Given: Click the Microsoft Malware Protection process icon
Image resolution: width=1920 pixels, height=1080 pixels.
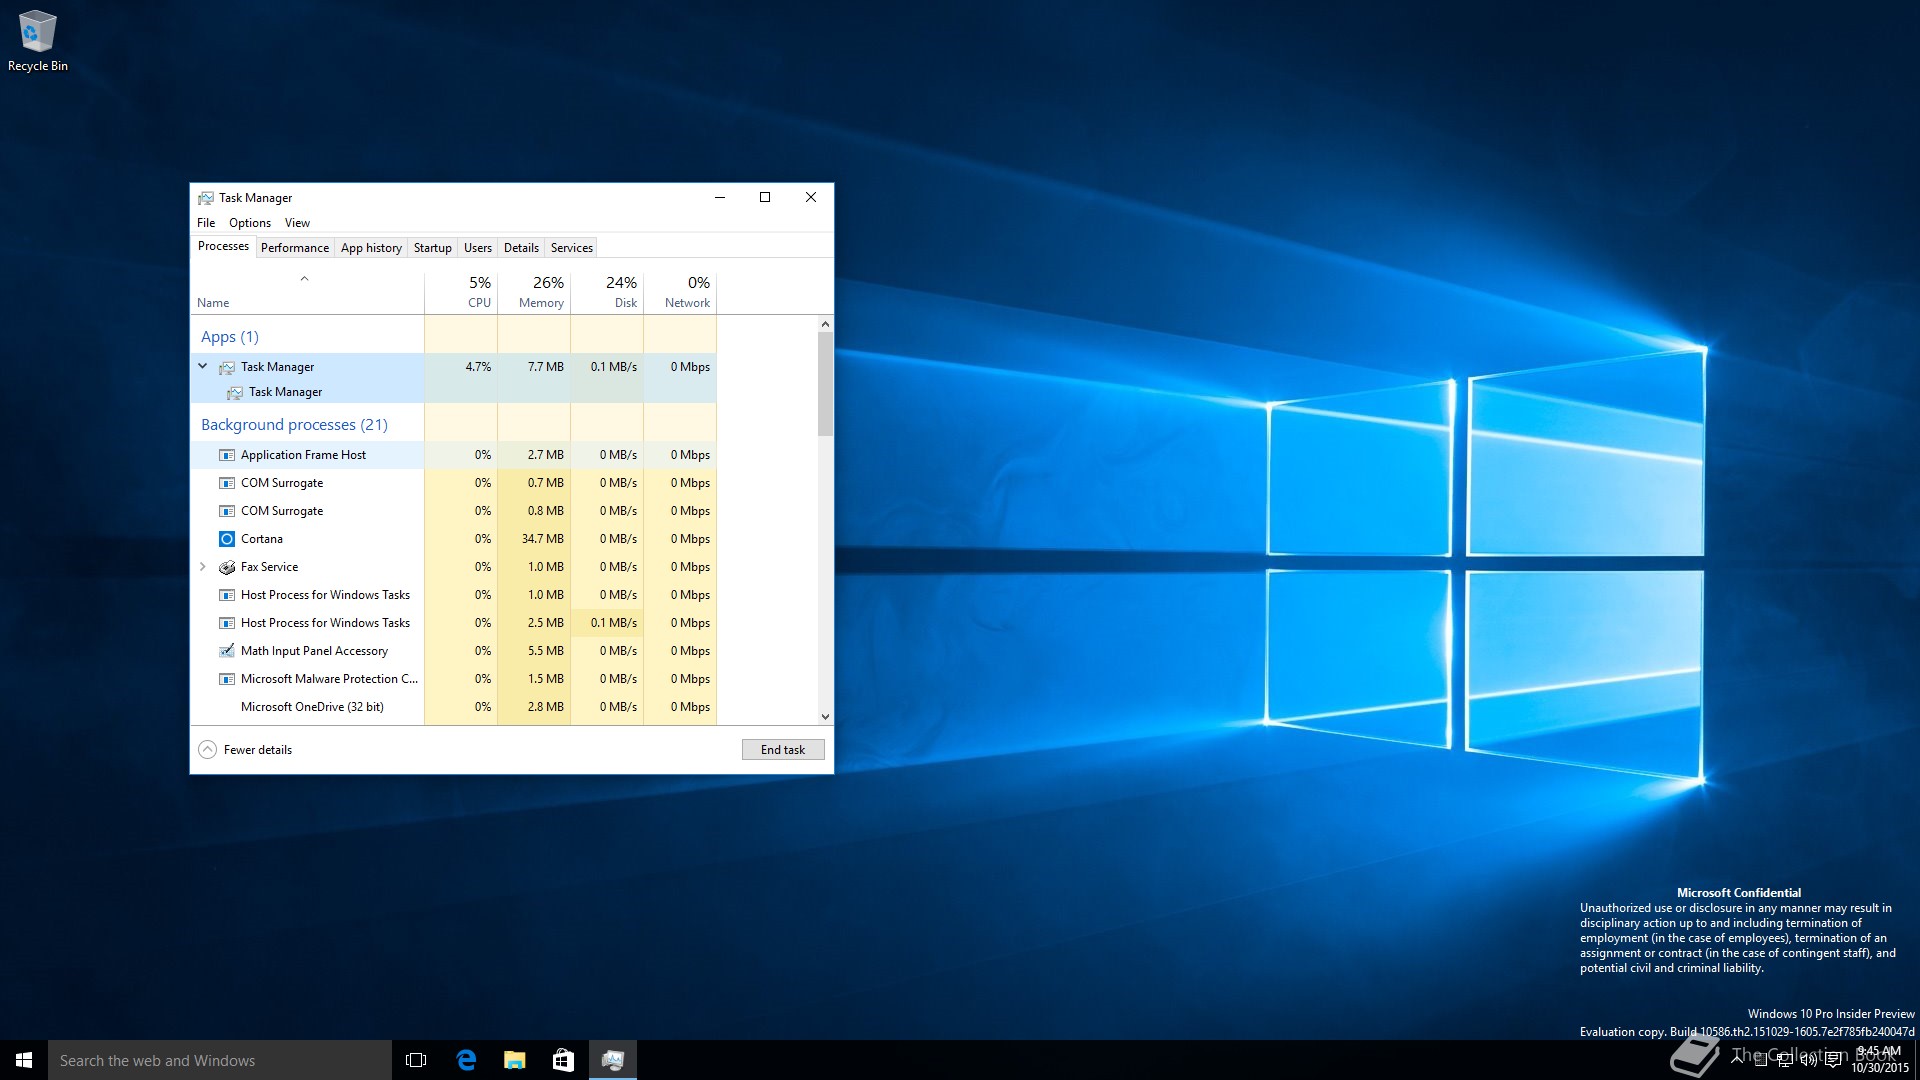Looking at the screenshot, I should 227,679.
